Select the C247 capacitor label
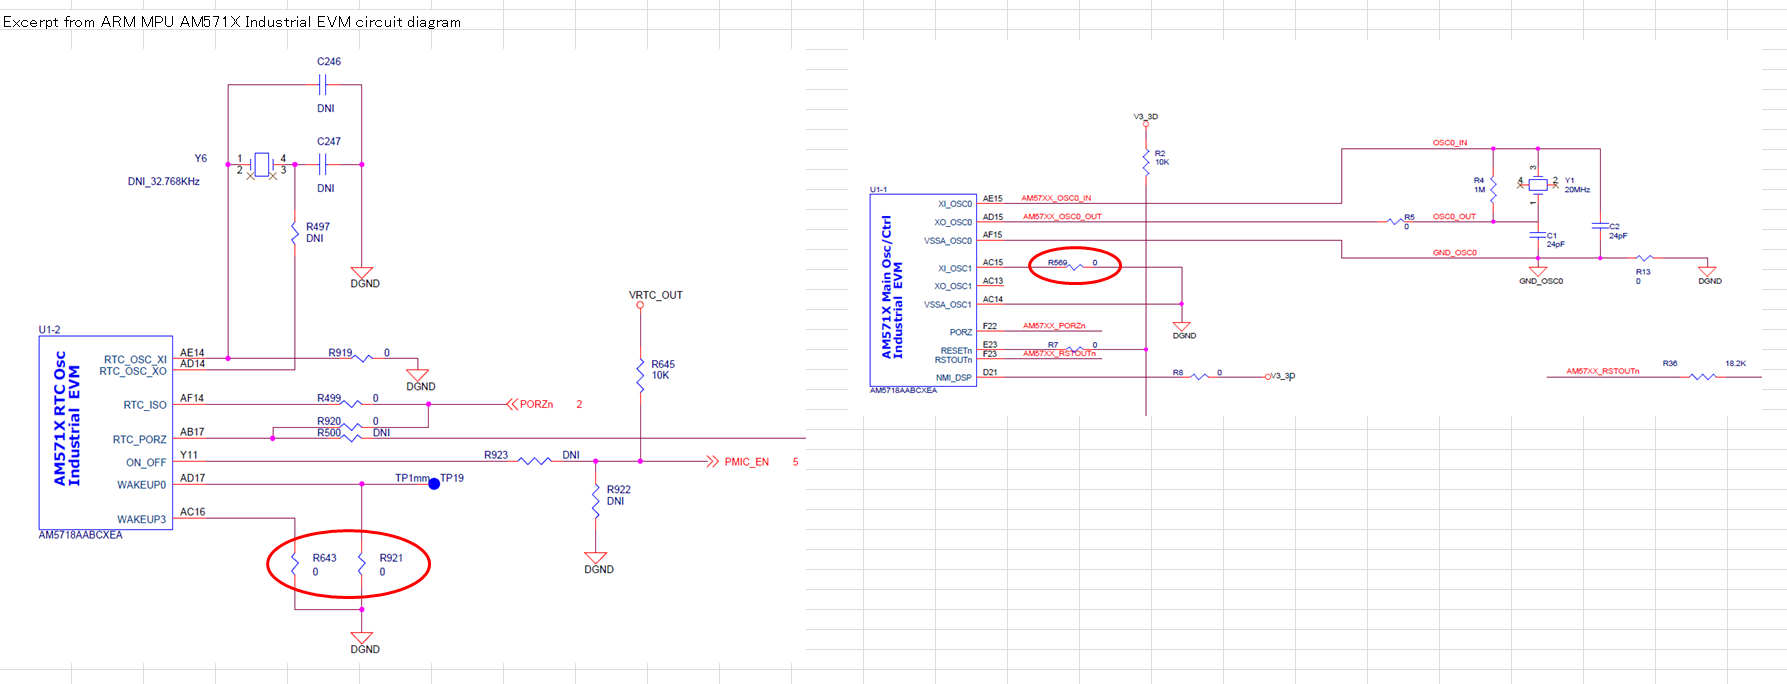Screen dimensions: 1787x684 coord(329,141)
